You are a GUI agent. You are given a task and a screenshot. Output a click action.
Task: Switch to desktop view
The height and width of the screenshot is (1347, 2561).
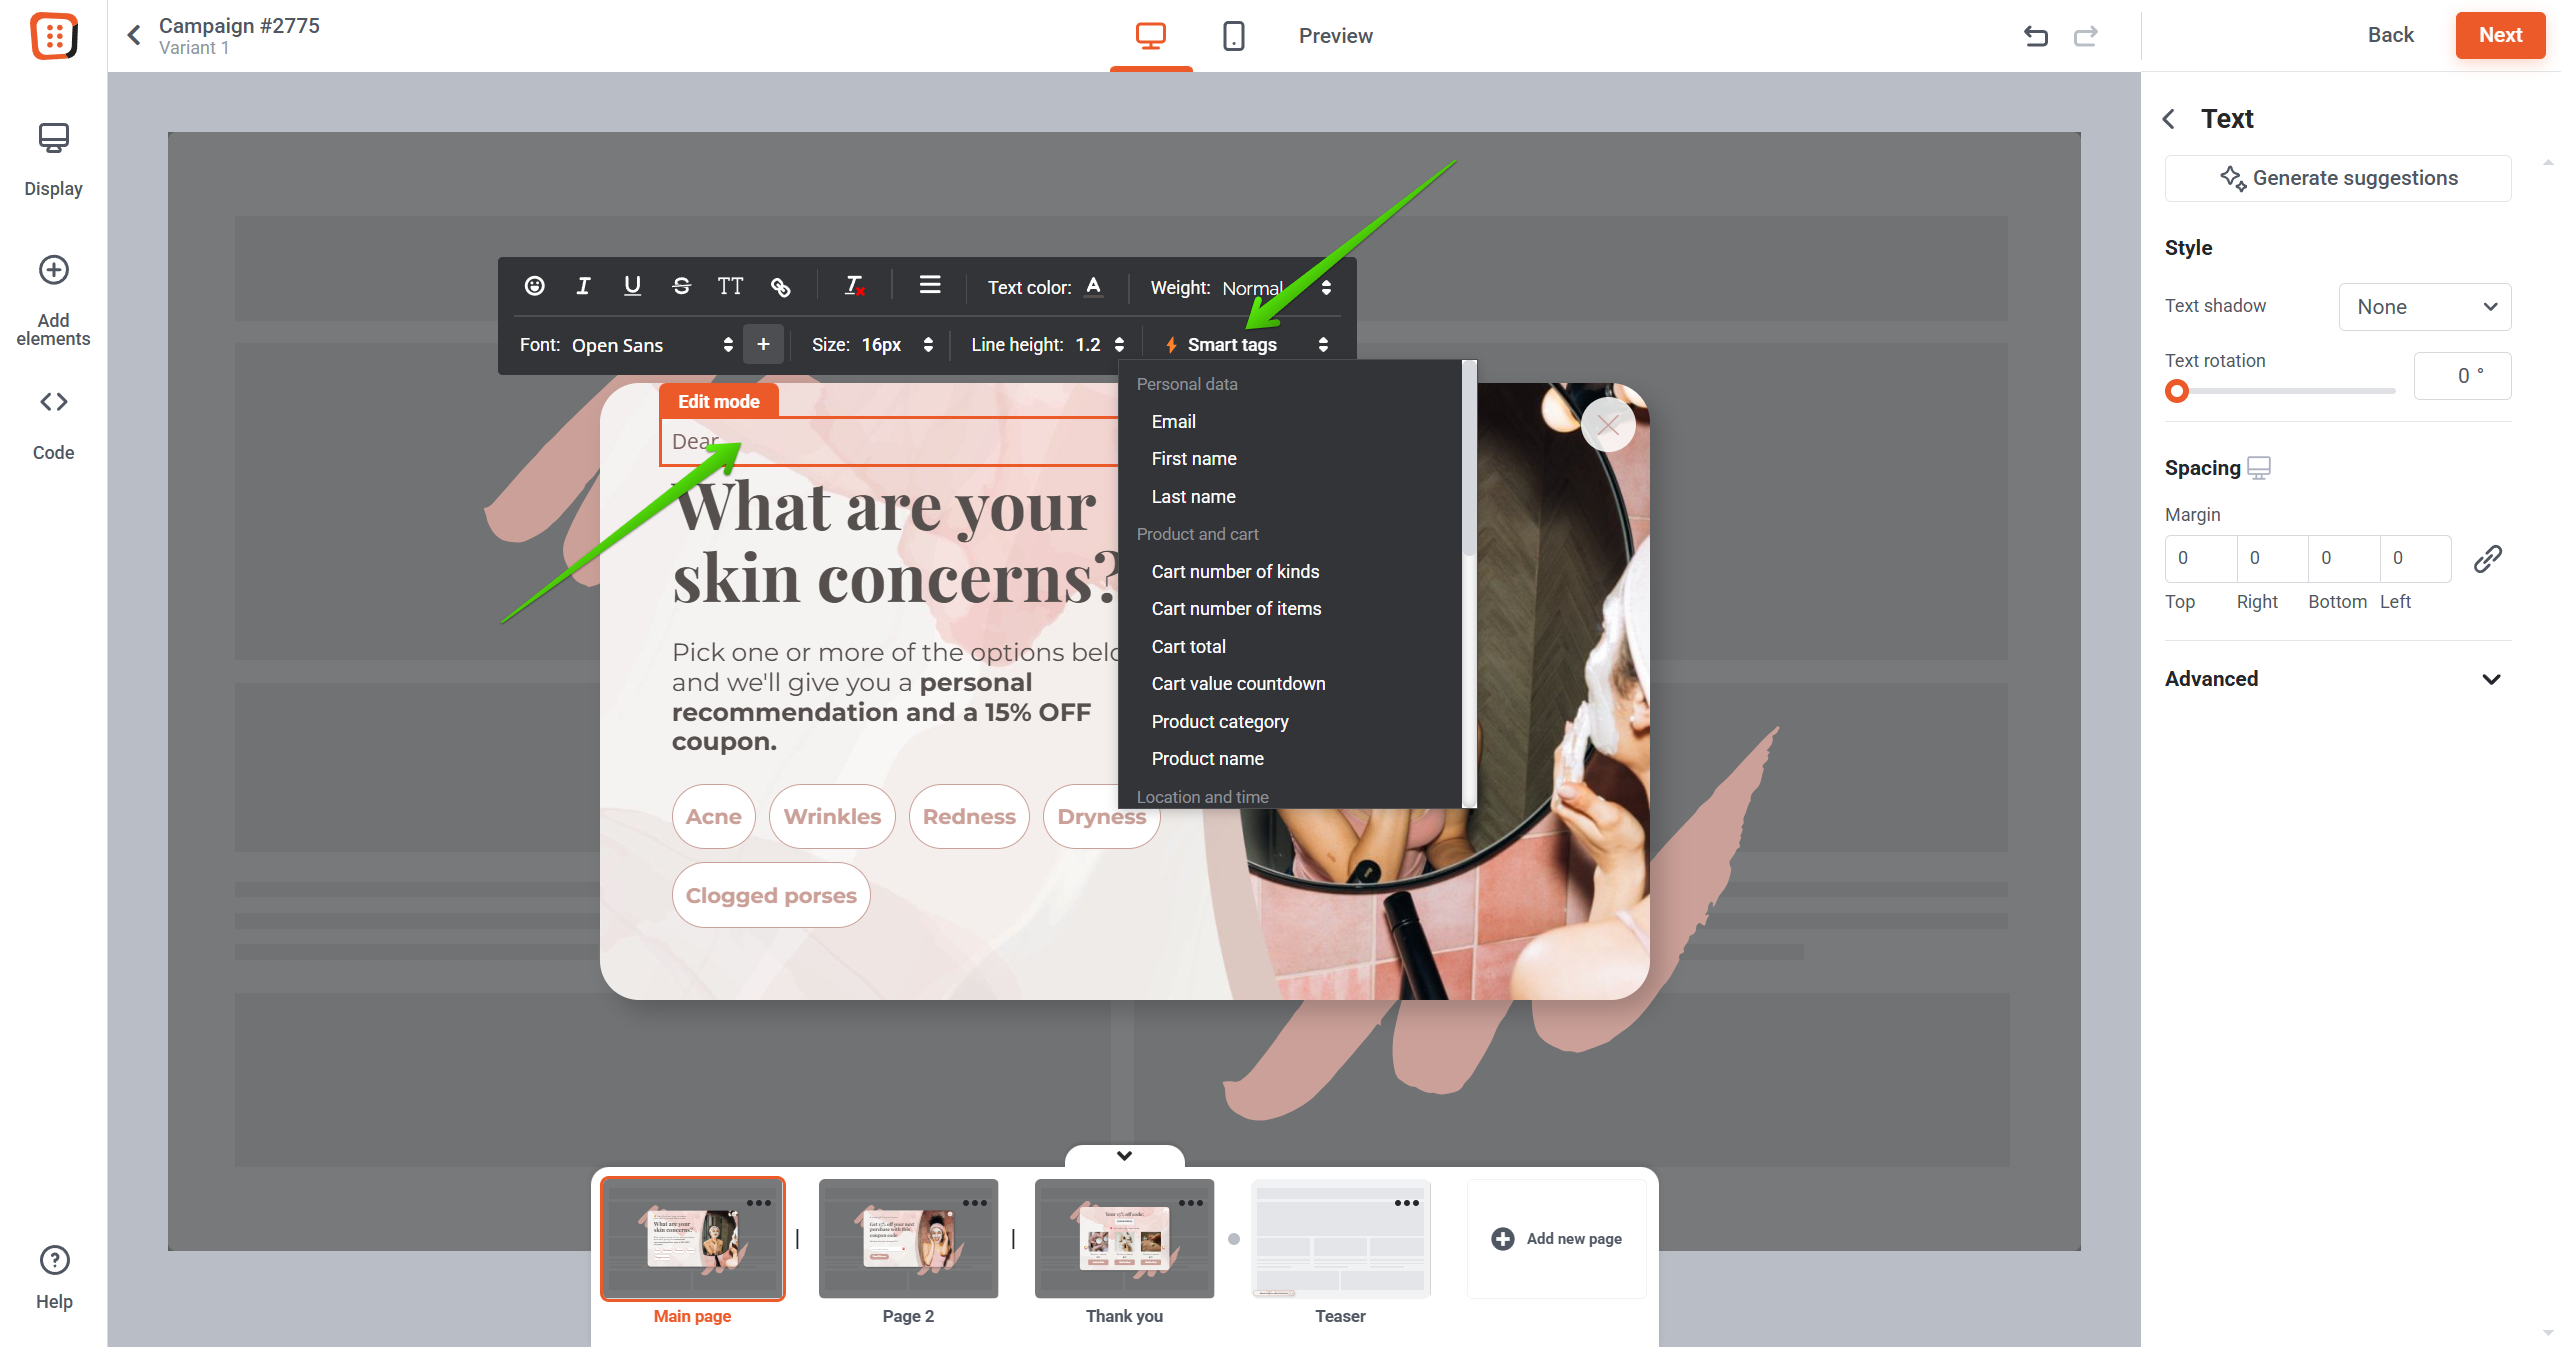tap(1151, 36)
